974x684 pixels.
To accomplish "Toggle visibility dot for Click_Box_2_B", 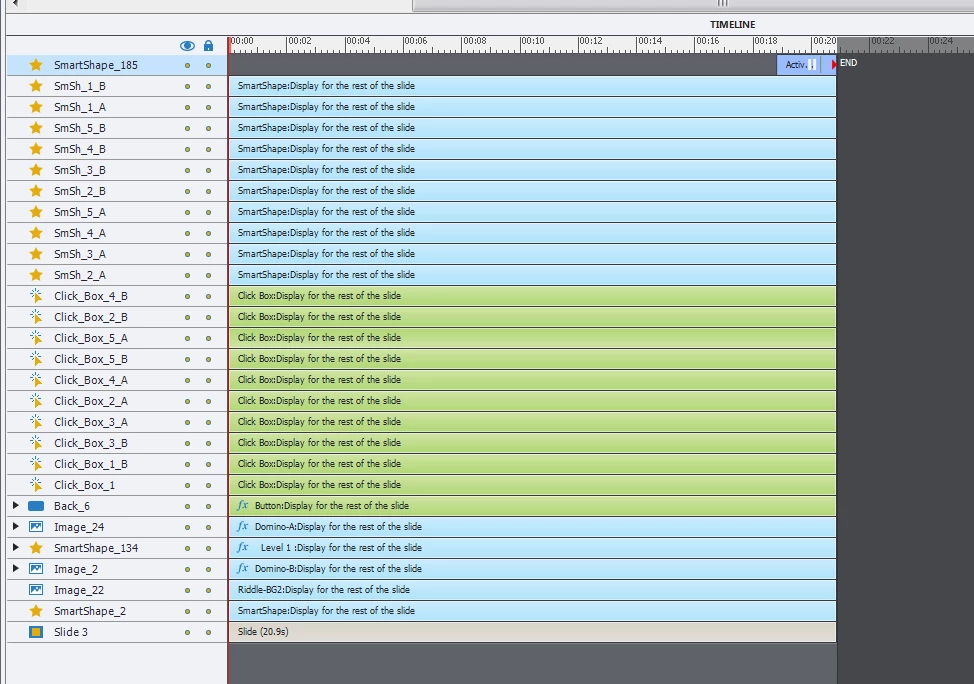I will pyautogui.click(x=187, y=317).
